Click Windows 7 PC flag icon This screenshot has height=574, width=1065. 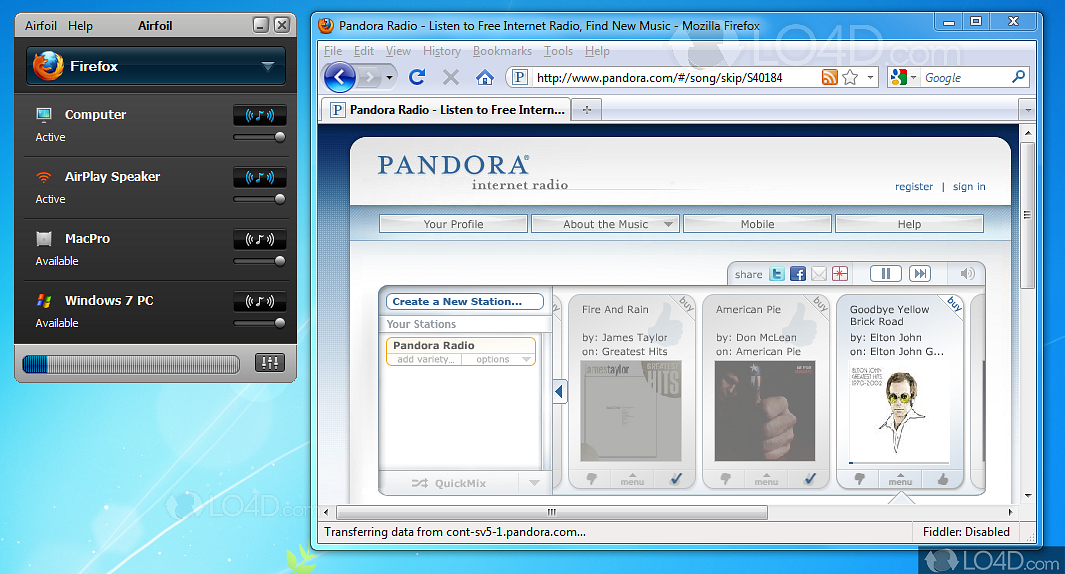coord(44,300)
